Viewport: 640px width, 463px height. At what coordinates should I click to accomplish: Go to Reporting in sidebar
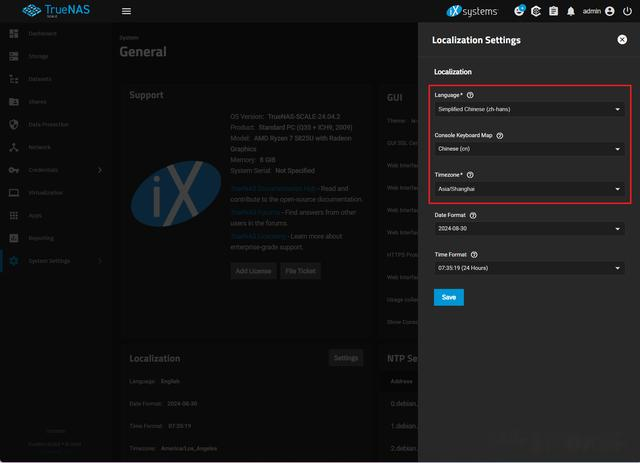[x=41, y=238]
